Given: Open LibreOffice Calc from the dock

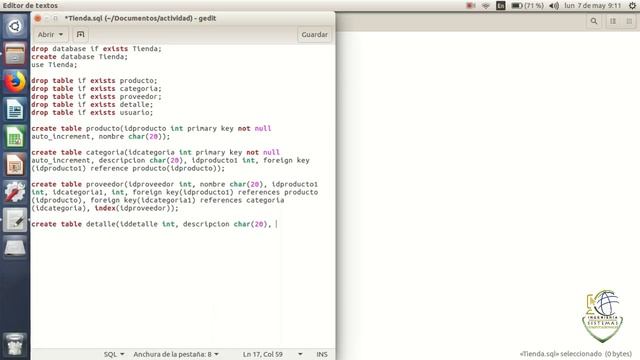Looking at the screenshot, I should point(15,138).
